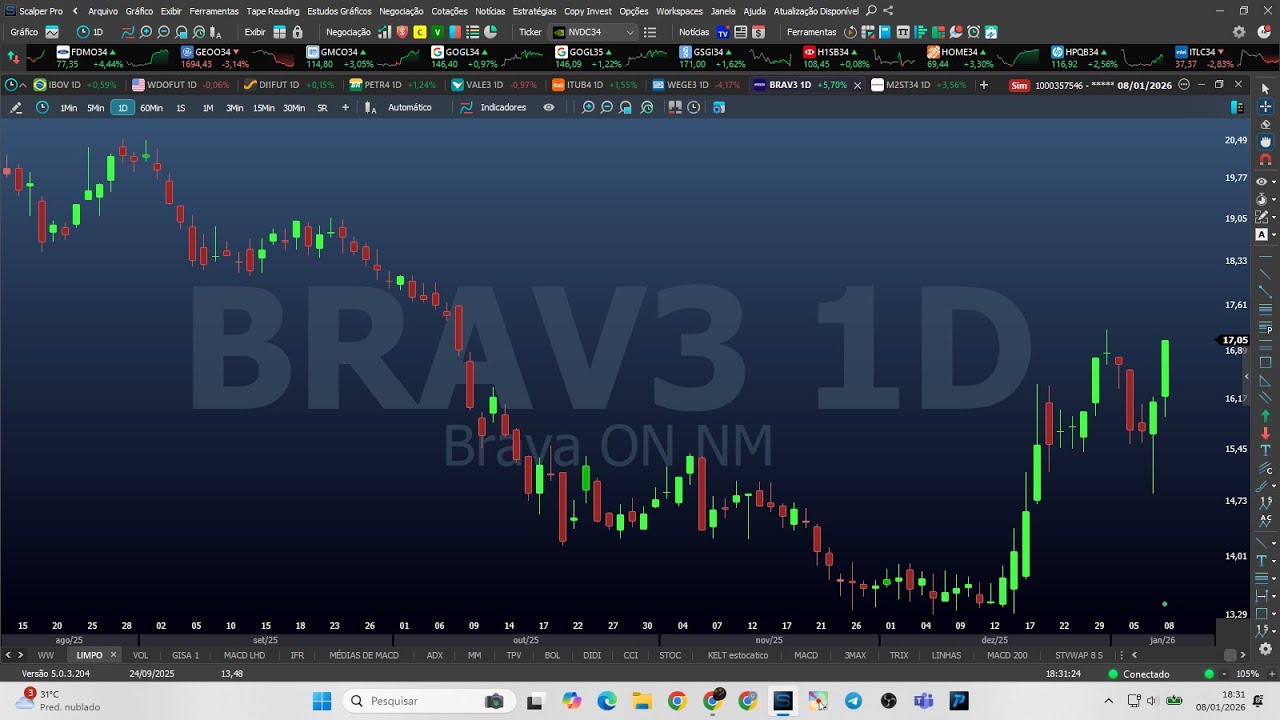This screenshot has width=1280, height=720.
Task: Select the 30Min timeframe
Action: 294,108
